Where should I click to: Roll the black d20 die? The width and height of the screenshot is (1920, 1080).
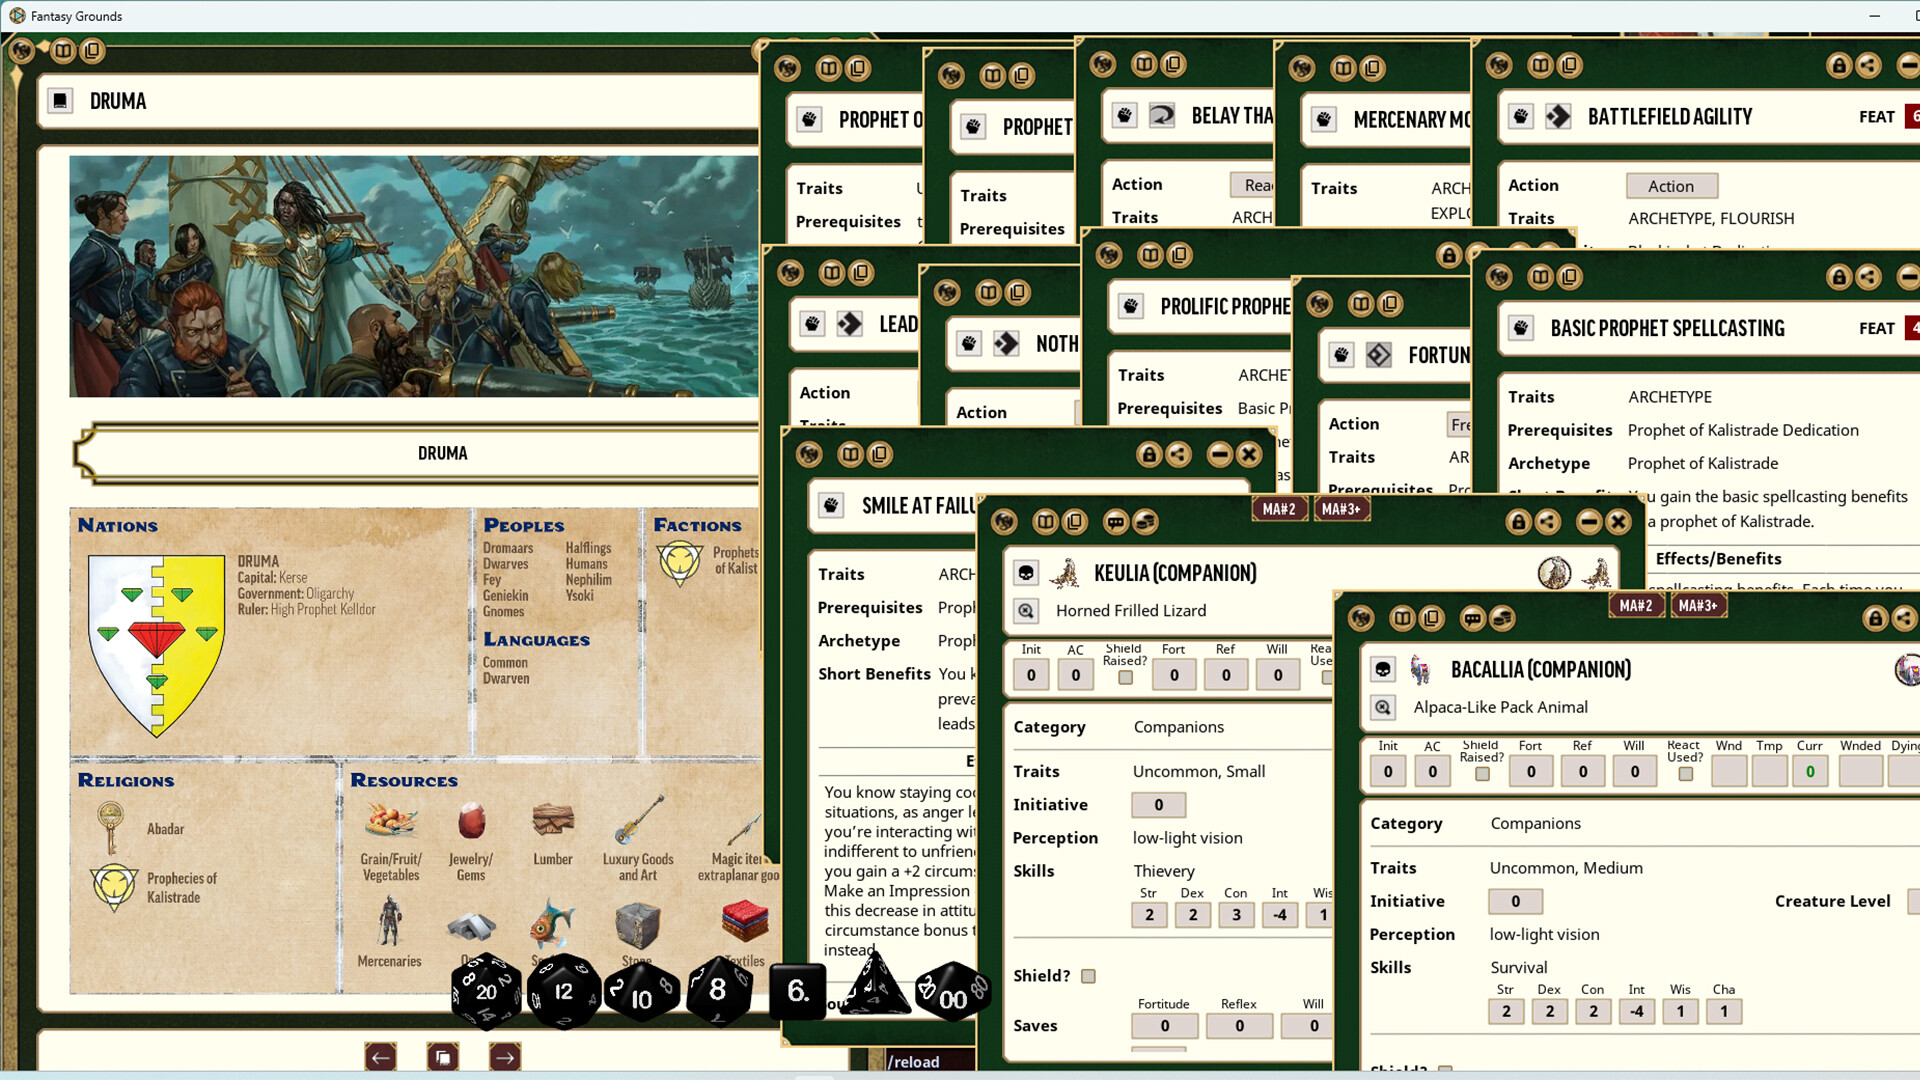click(x=488, y=992)
